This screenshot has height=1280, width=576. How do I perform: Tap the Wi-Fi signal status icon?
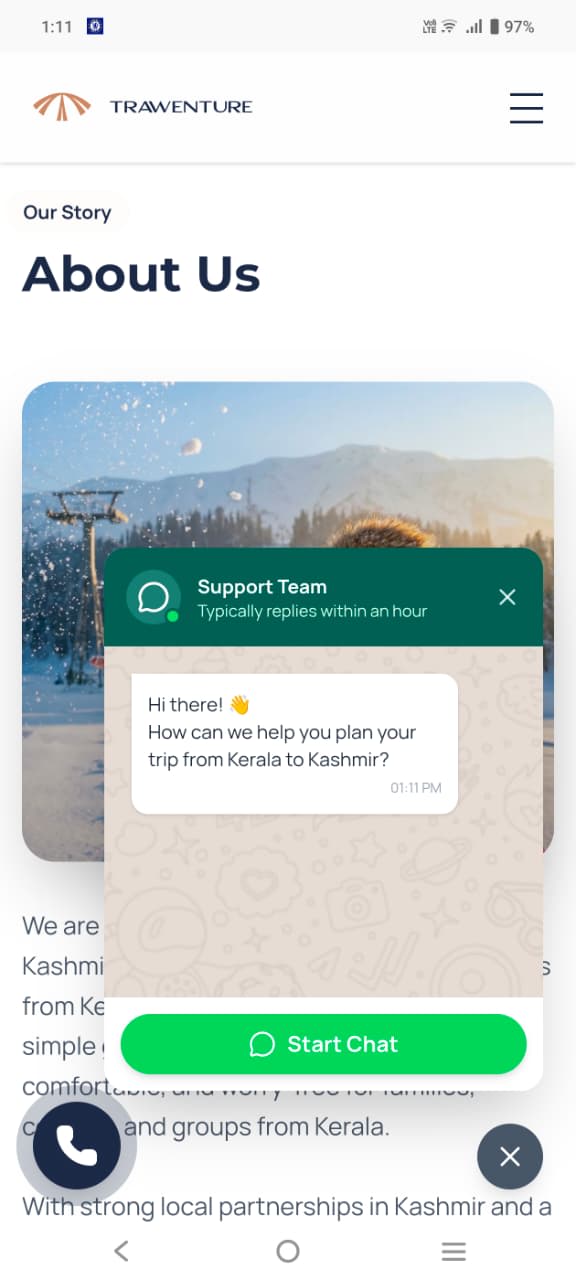449,27
